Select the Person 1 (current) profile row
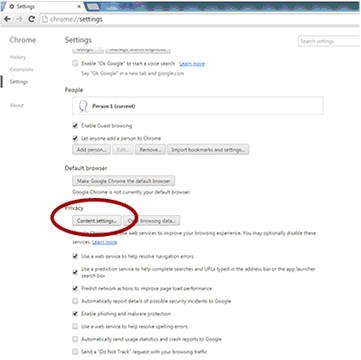 point(198,106)
